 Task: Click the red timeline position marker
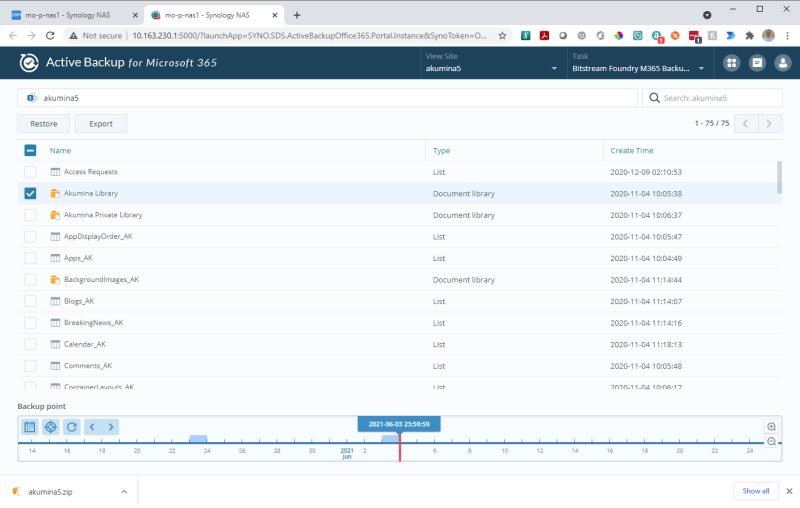[399, 447]
